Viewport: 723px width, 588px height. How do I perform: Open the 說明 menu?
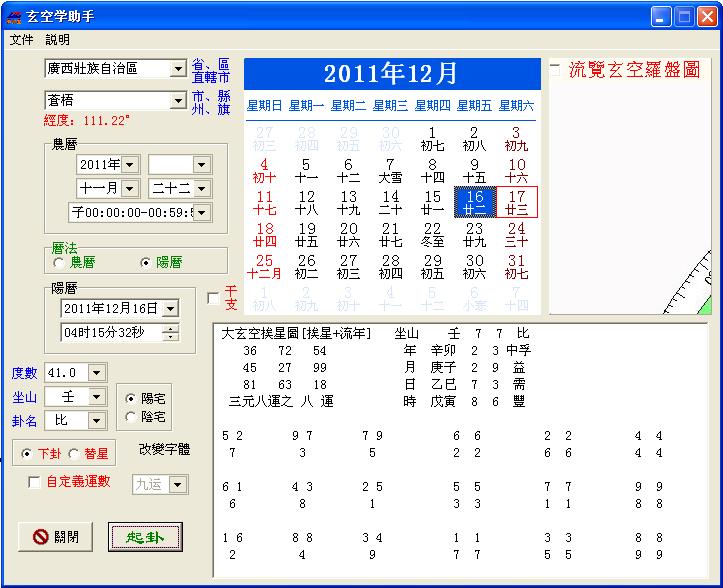[58, 40]
